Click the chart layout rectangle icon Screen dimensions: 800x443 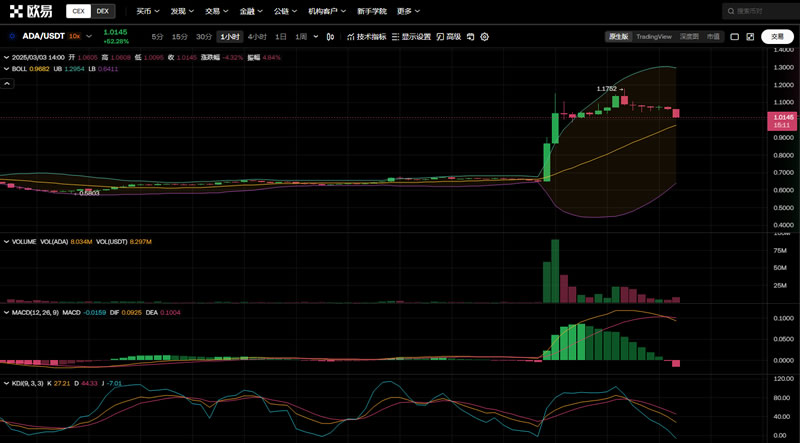[734, 37]
